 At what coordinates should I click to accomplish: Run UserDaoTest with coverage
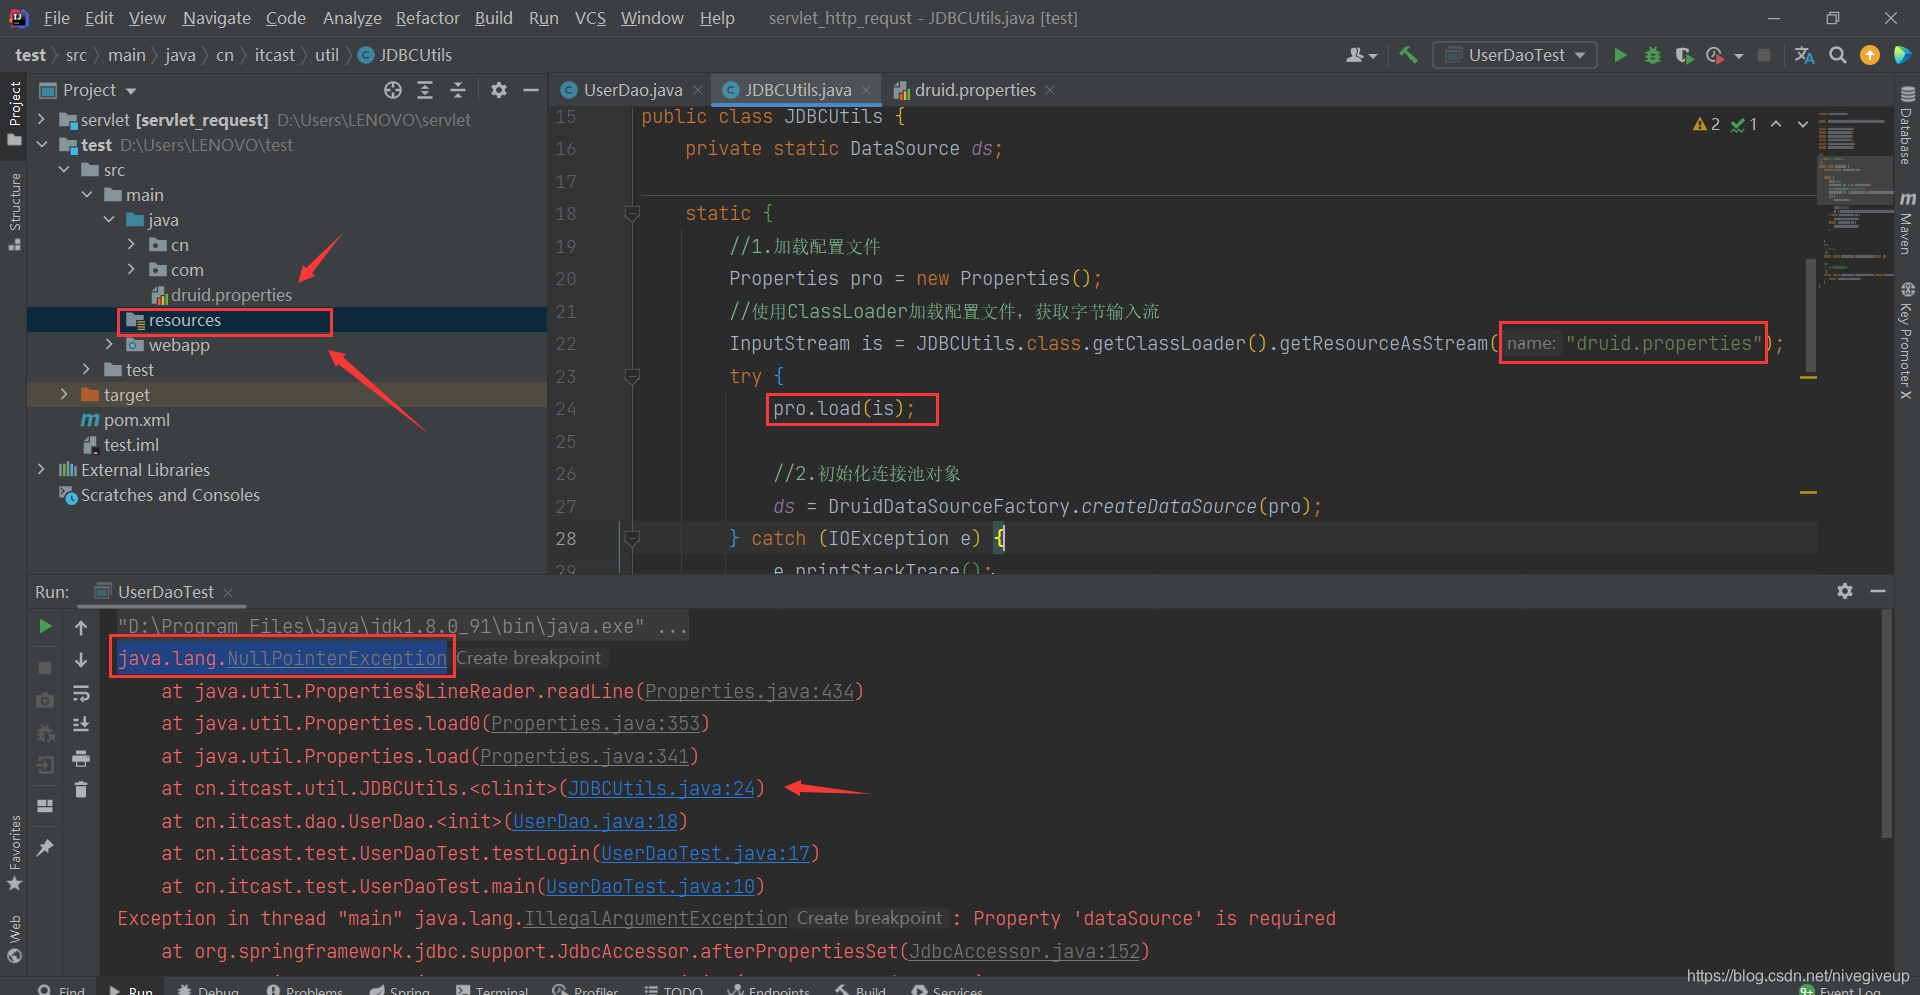[1683, 55]
